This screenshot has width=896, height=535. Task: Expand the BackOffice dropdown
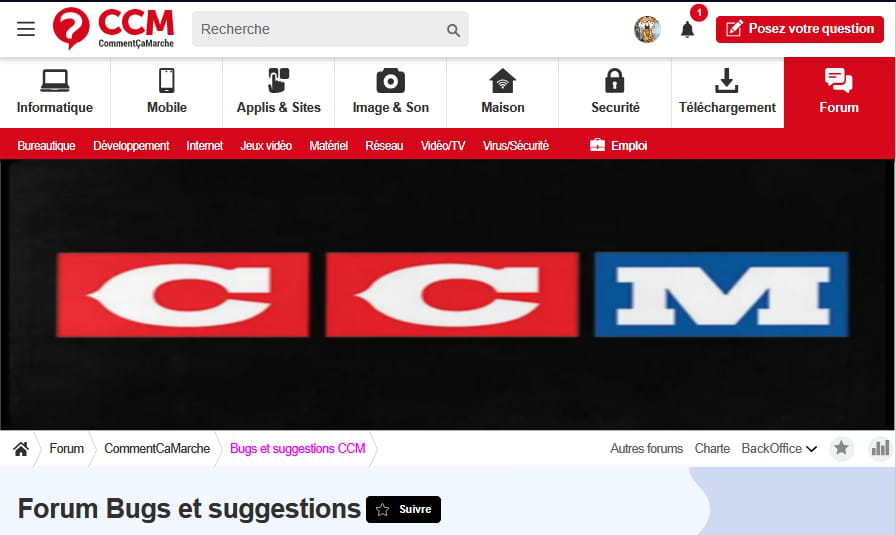[x=779, y=449]
